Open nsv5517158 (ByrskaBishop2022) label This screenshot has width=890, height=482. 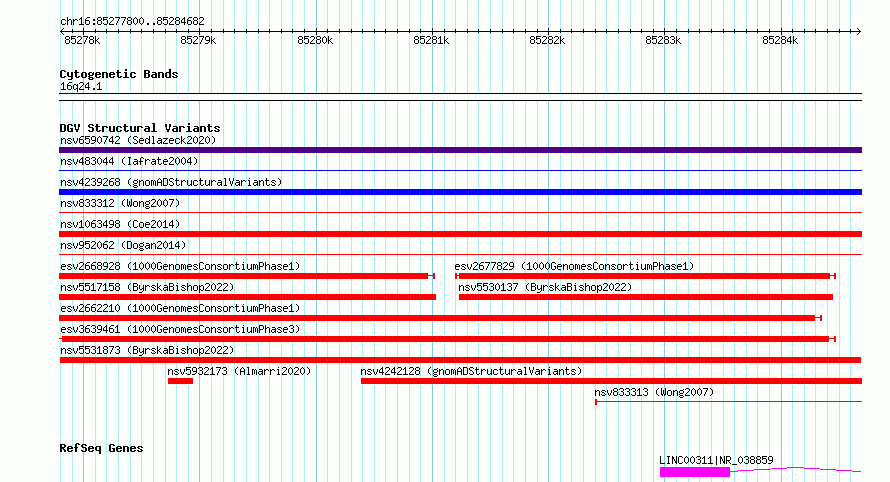coord(147,287)
